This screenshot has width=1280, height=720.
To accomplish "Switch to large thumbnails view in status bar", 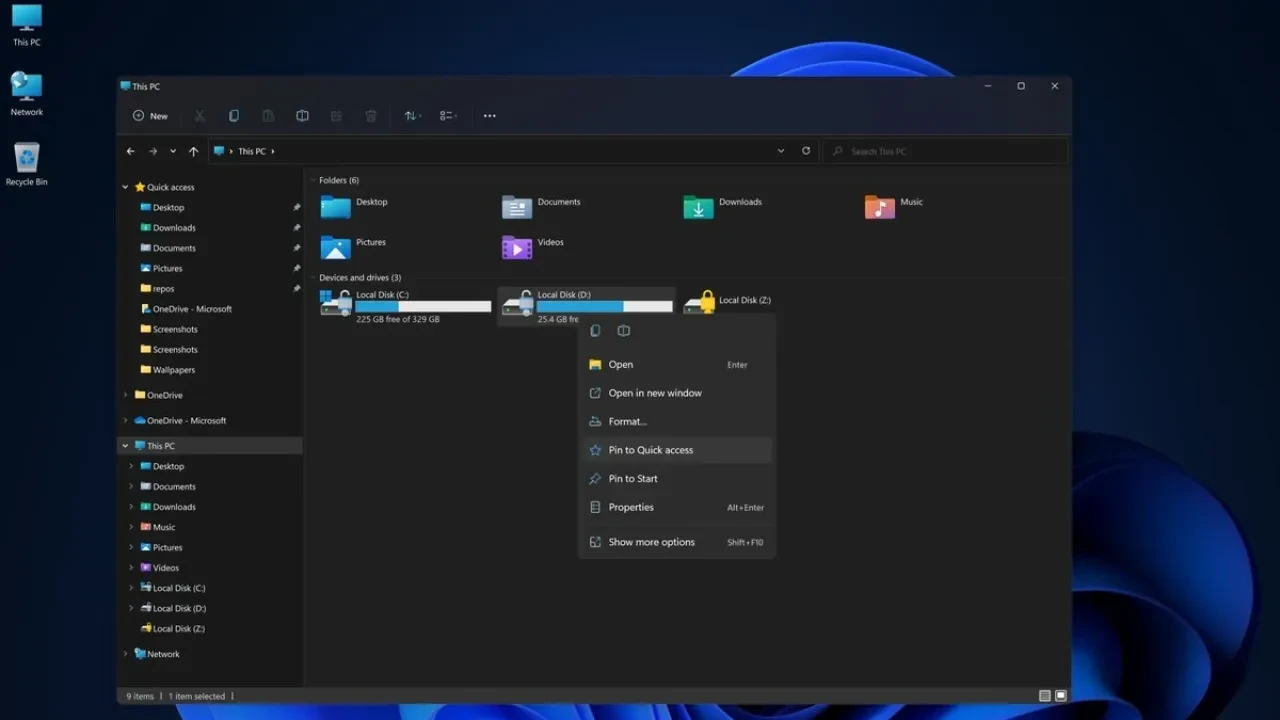I will (1061, 696).
